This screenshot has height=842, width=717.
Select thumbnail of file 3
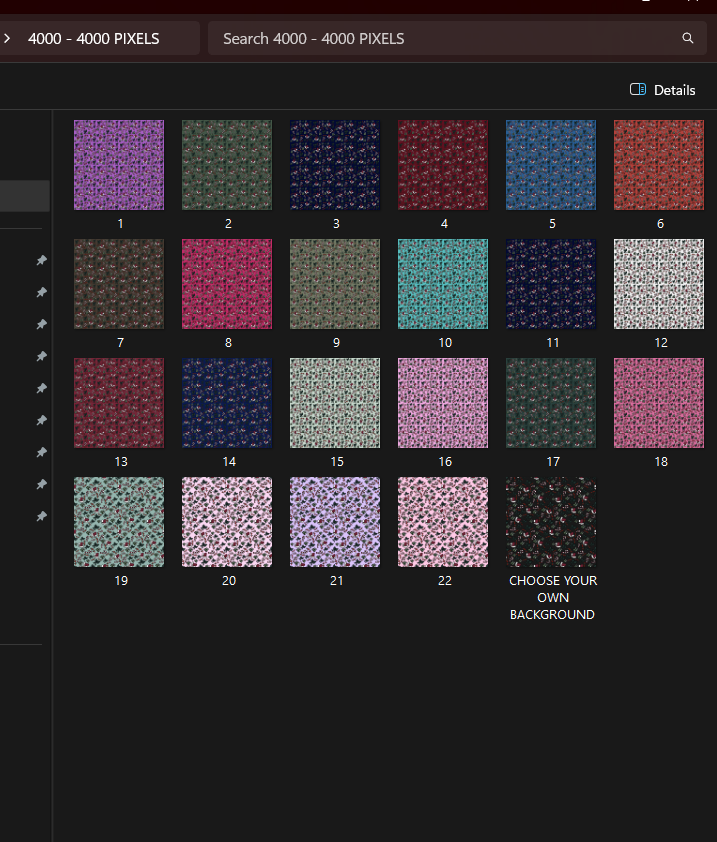coord(335,165)
